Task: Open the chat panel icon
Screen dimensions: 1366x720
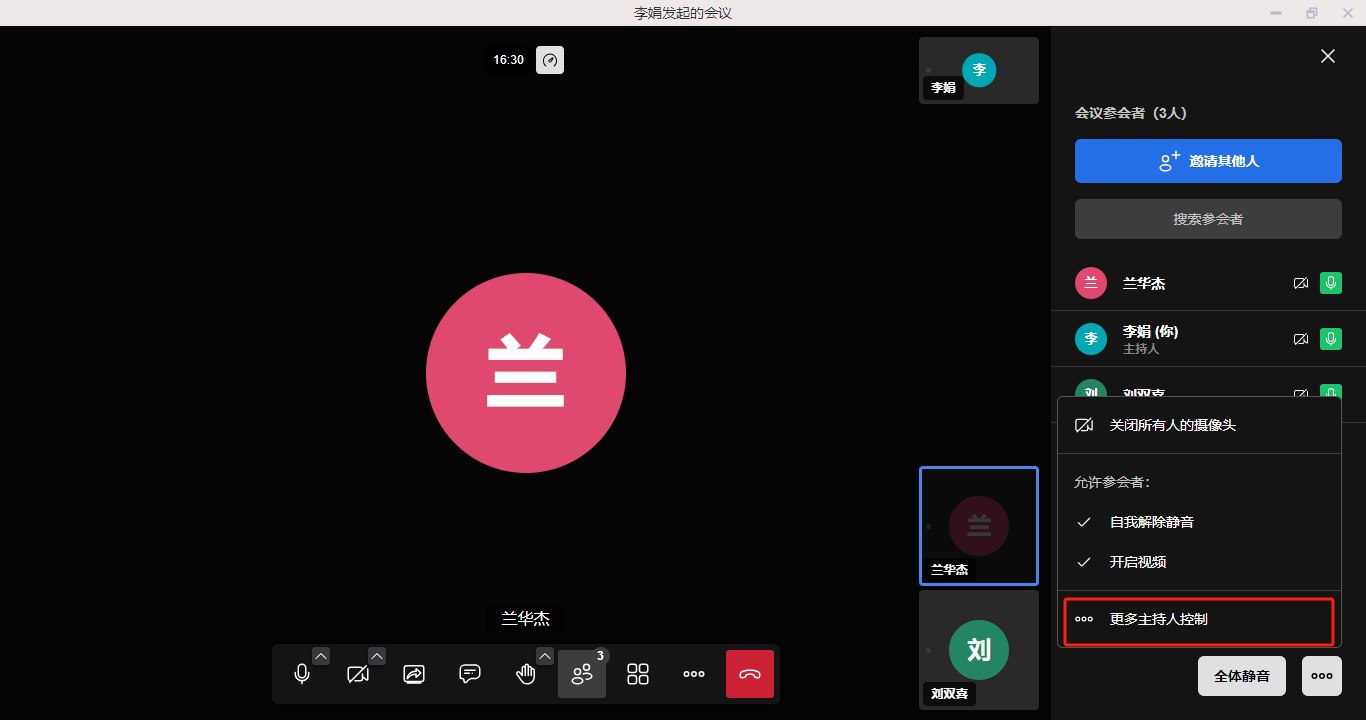Action: 470,674
